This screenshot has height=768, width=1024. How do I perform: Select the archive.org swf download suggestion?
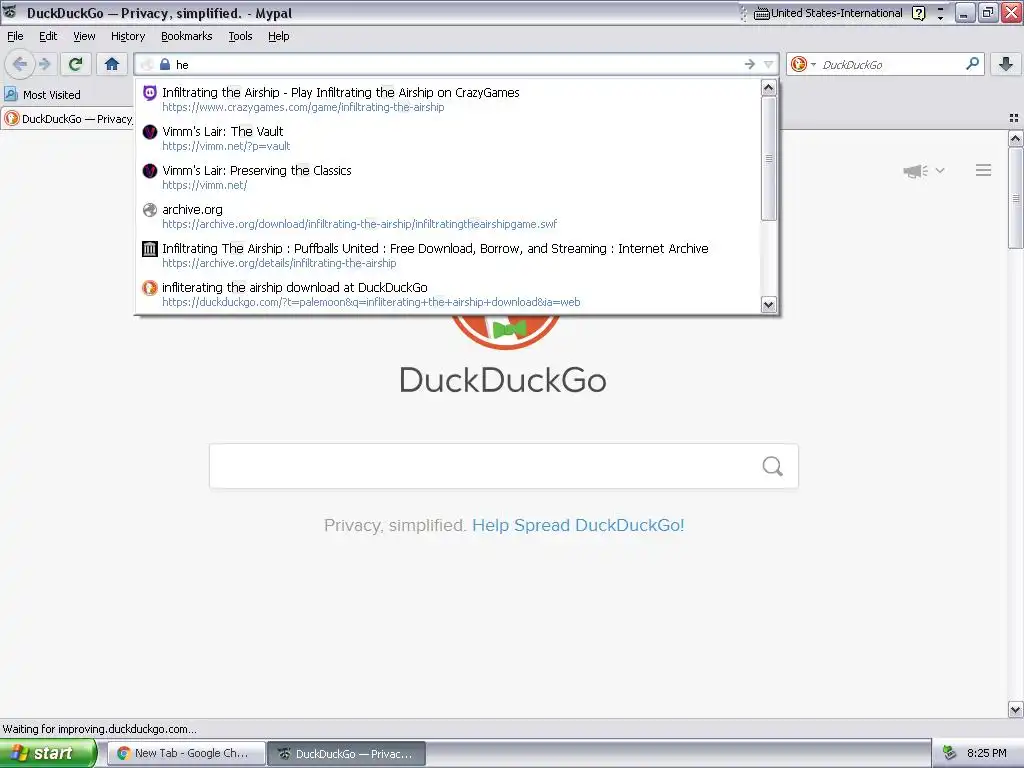pos(448,216)
